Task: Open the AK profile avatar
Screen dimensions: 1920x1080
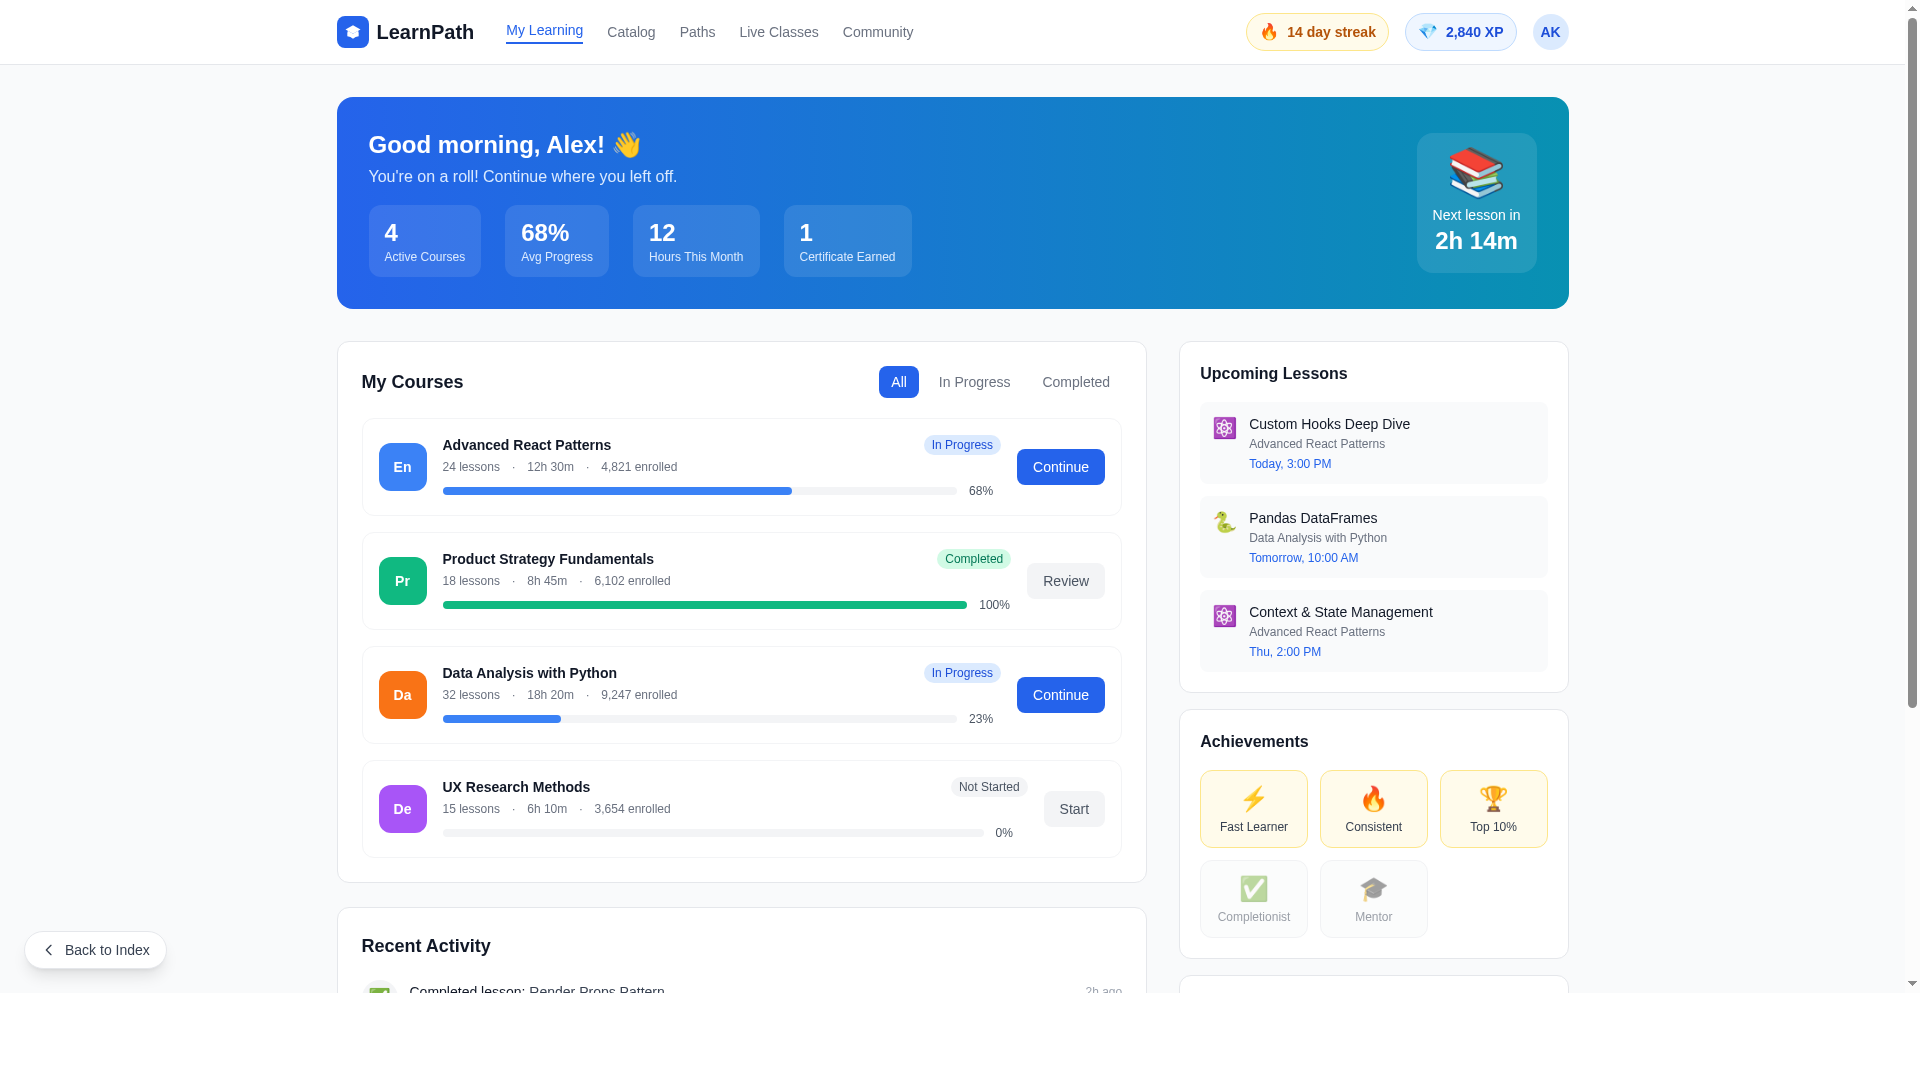Action: [1550, 31]
